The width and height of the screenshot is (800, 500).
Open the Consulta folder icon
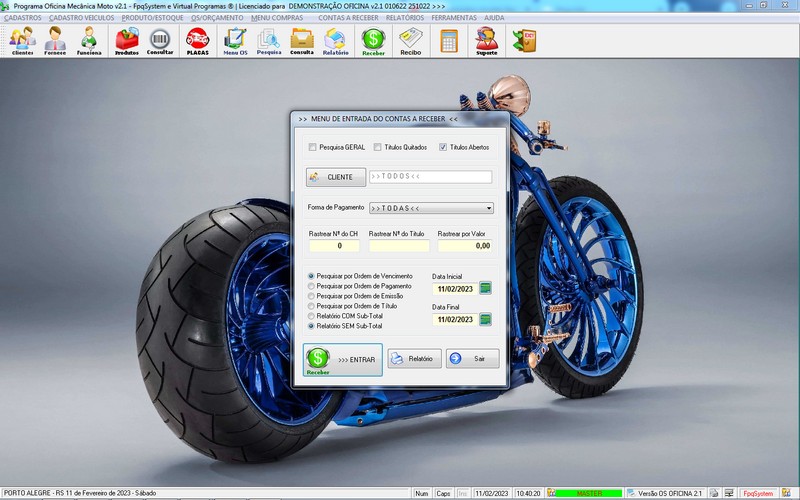(x=302, y=41)
